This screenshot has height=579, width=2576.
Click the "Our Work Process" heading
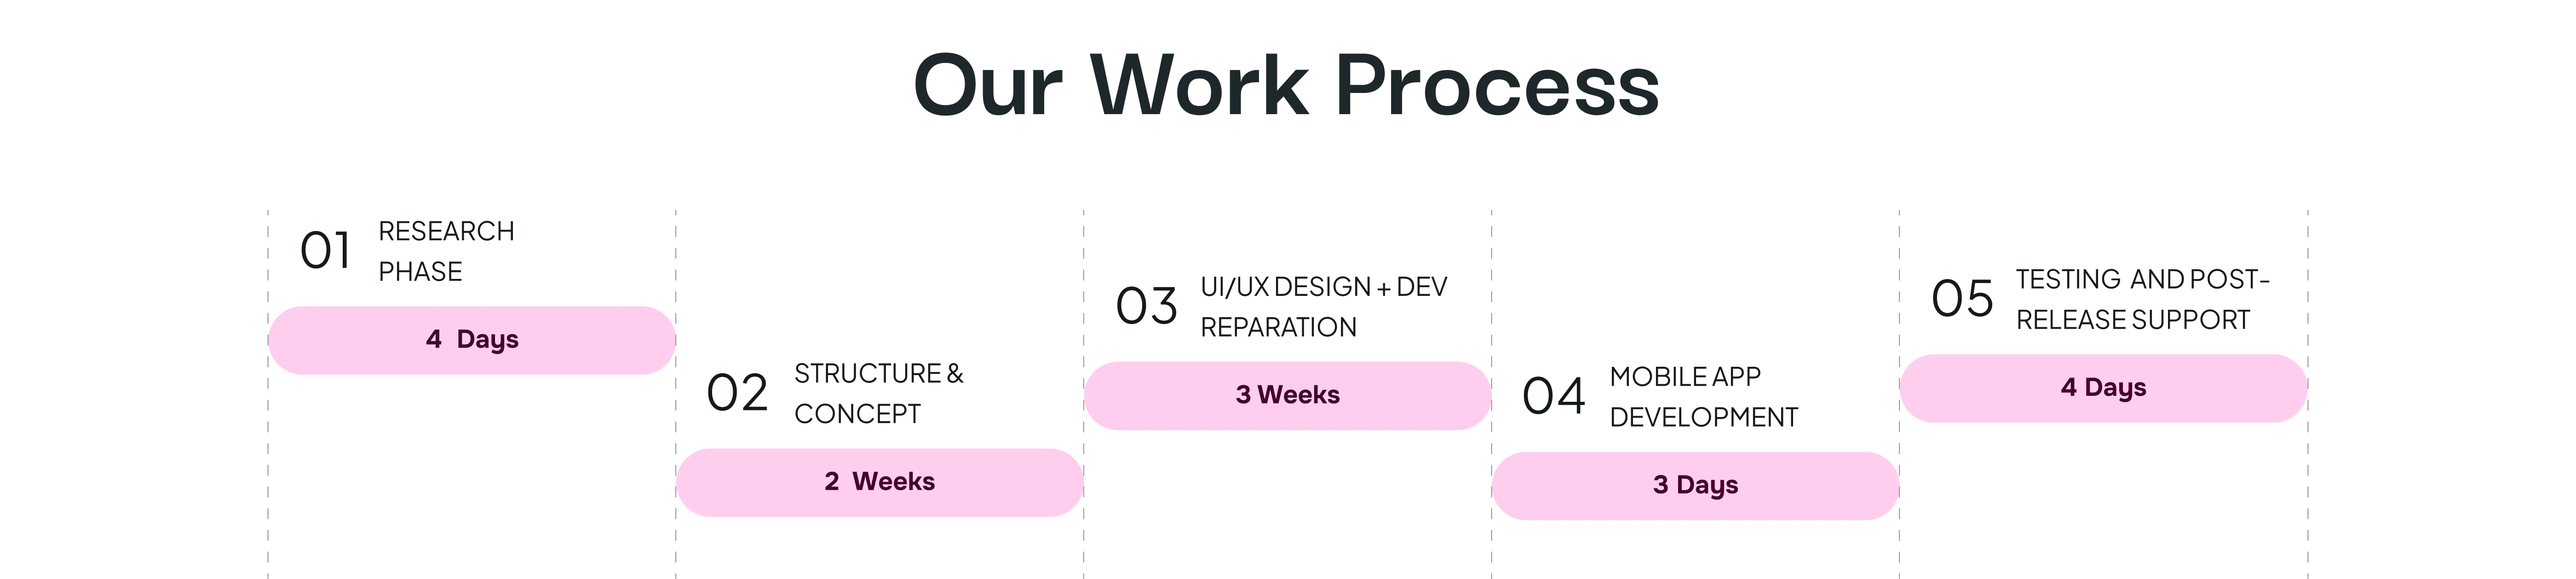click(x=1286, y=86)
